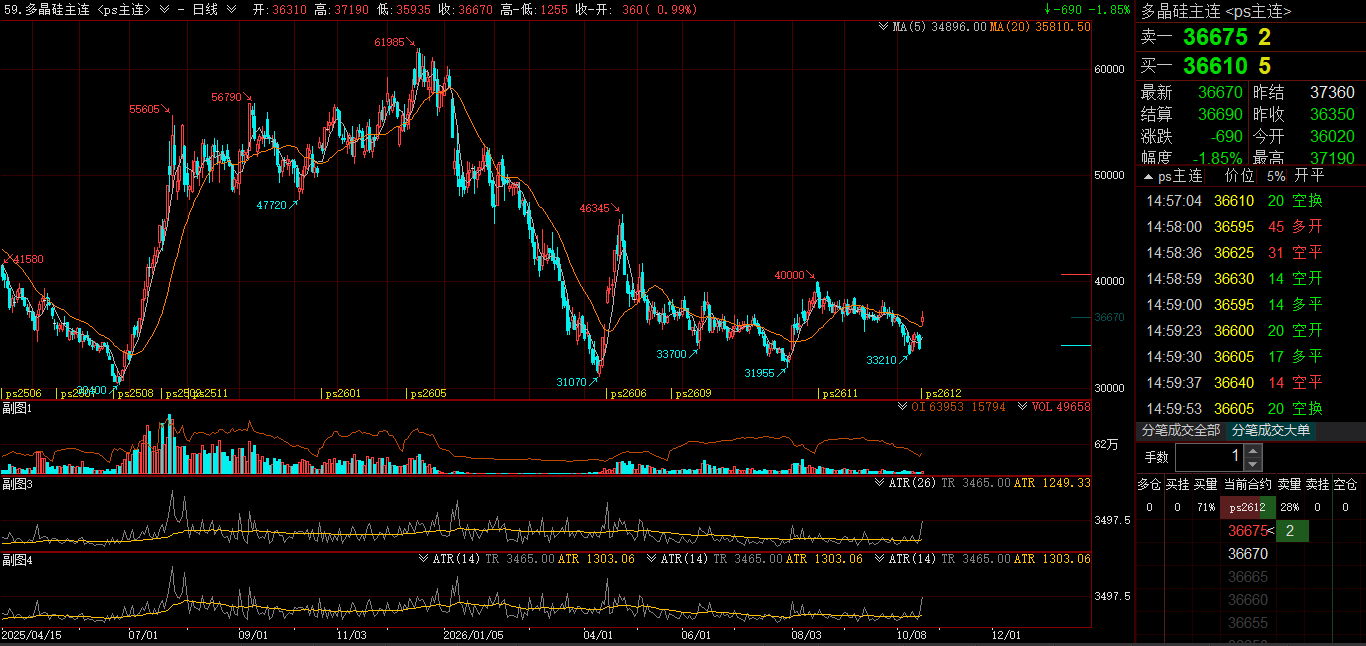Screen dimensions: 1366x646
Task: Switch to 分笔成交全部 tab
Action: pos(1181,430)
